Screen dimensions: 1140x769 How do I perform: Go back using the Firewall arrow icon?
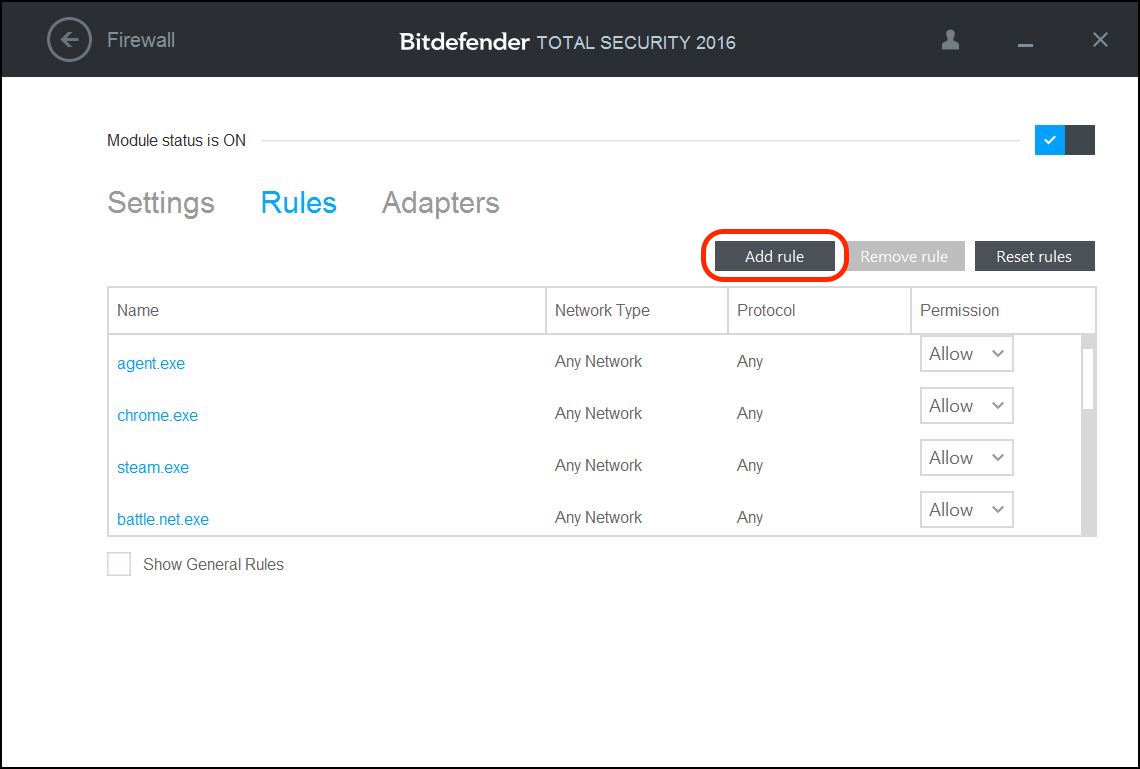(x=69, y=40)
